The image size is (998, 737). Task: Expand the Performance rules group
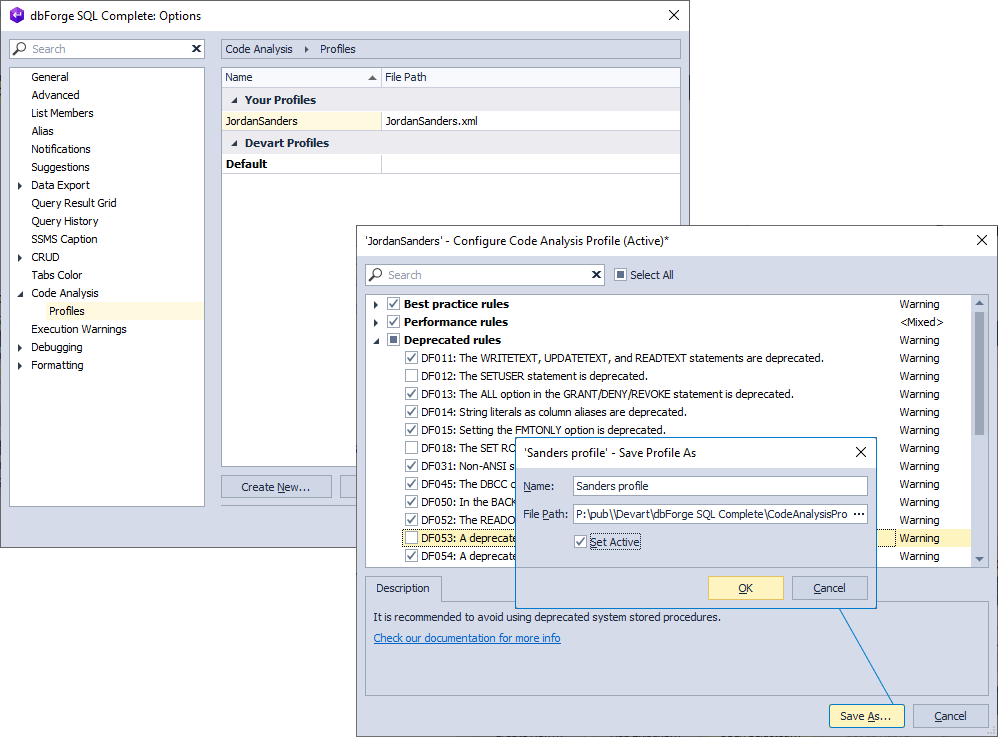coord(376,322)
